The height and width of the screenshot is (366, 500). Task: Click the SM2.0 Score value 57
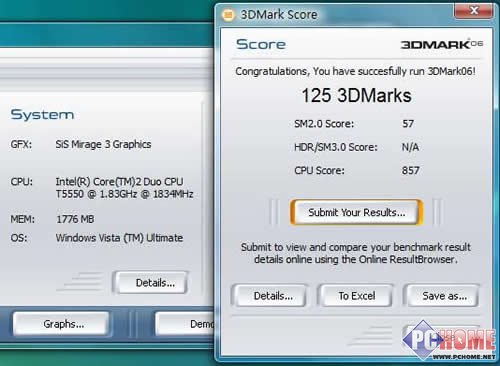[408, 124]
